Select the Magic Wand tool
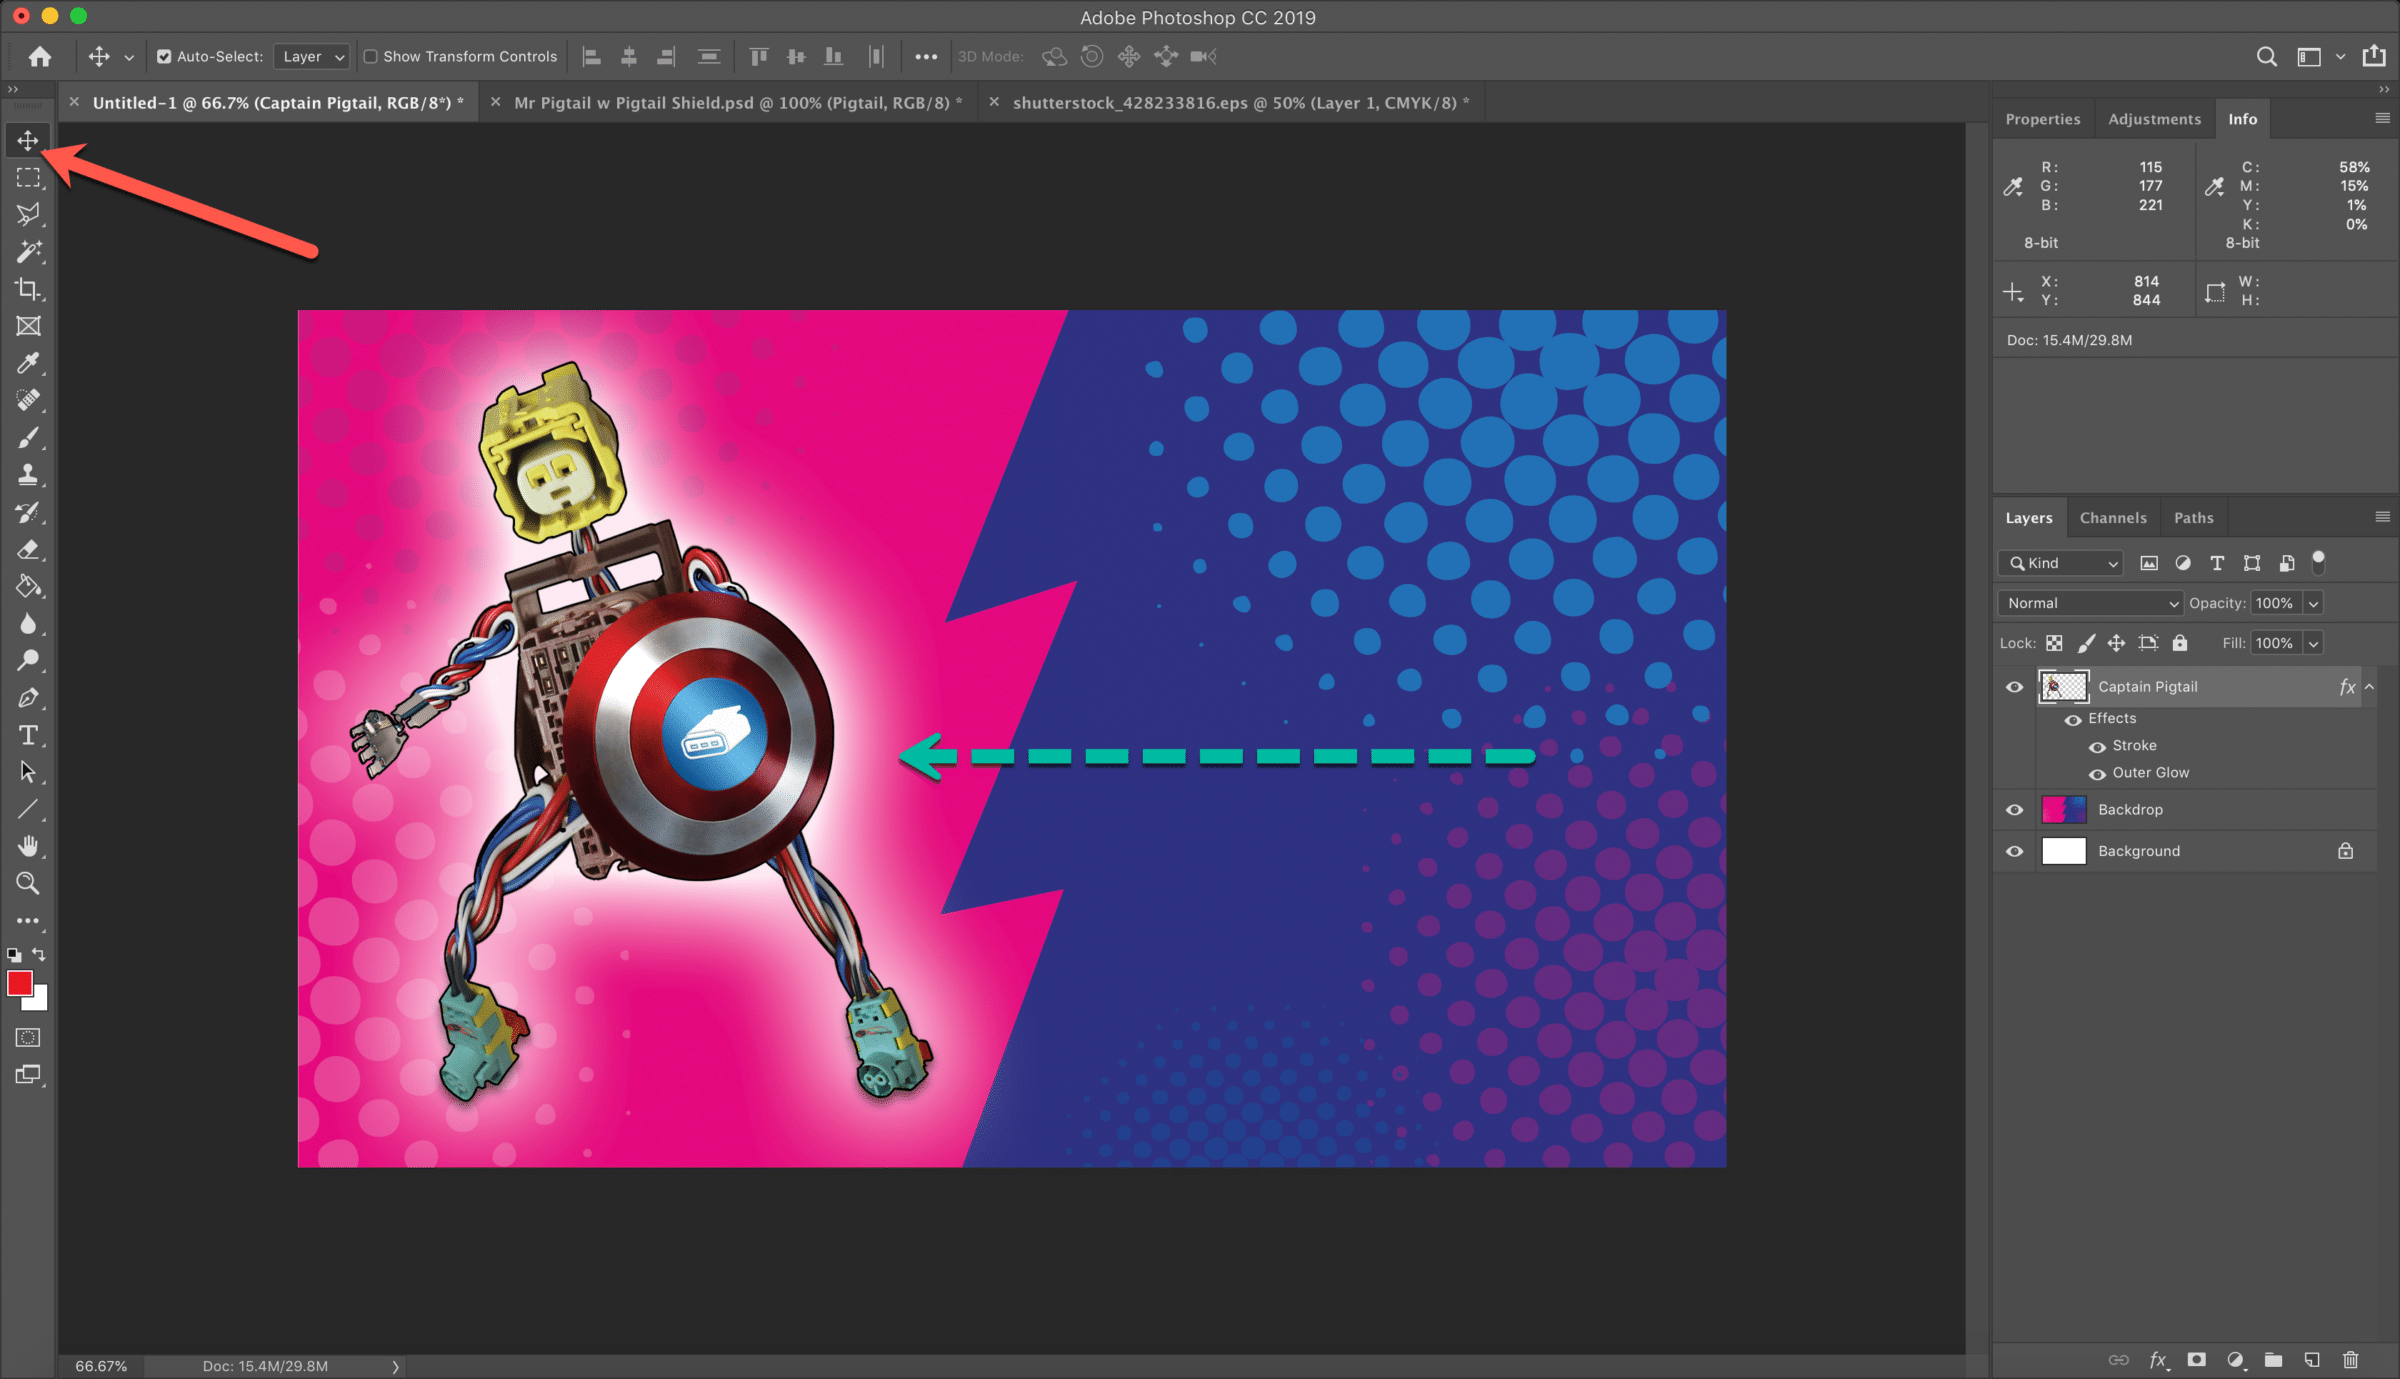Viewport: 2400px width, 1379px height. pos(28,251)
